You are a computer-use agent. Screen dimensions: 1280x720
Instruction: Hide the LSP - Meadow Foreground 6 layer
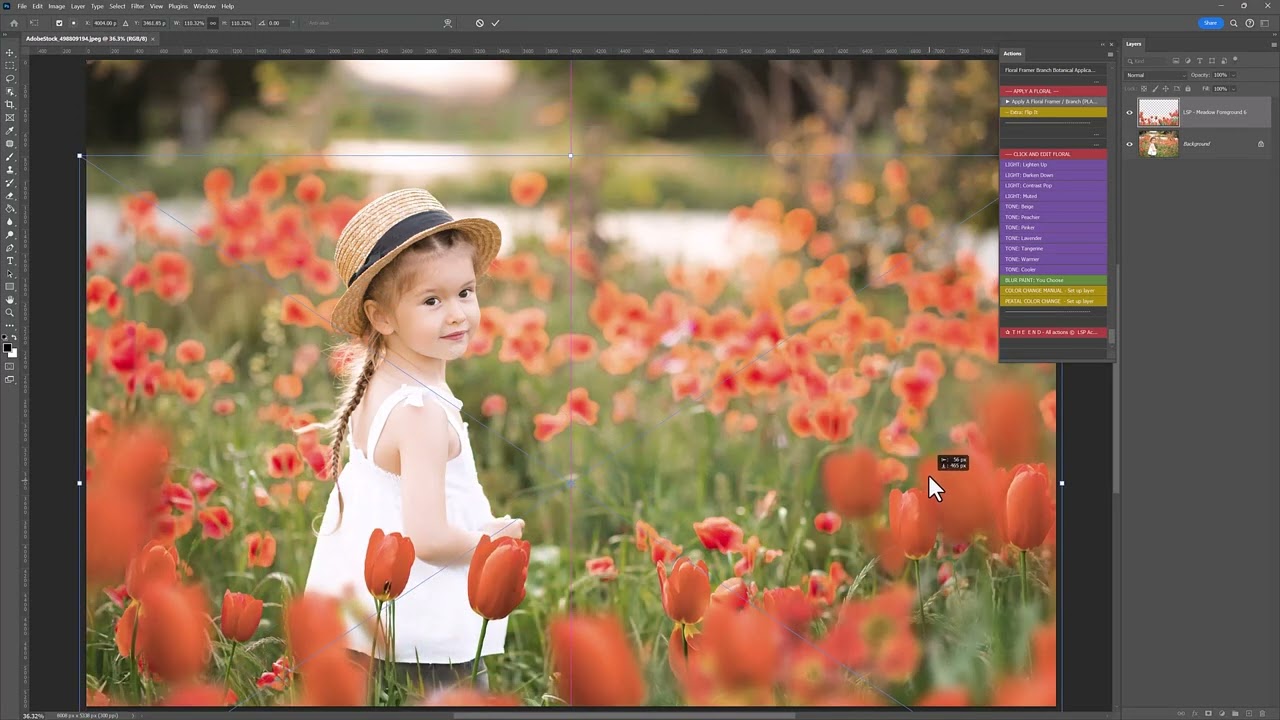tap(1129, 112)
